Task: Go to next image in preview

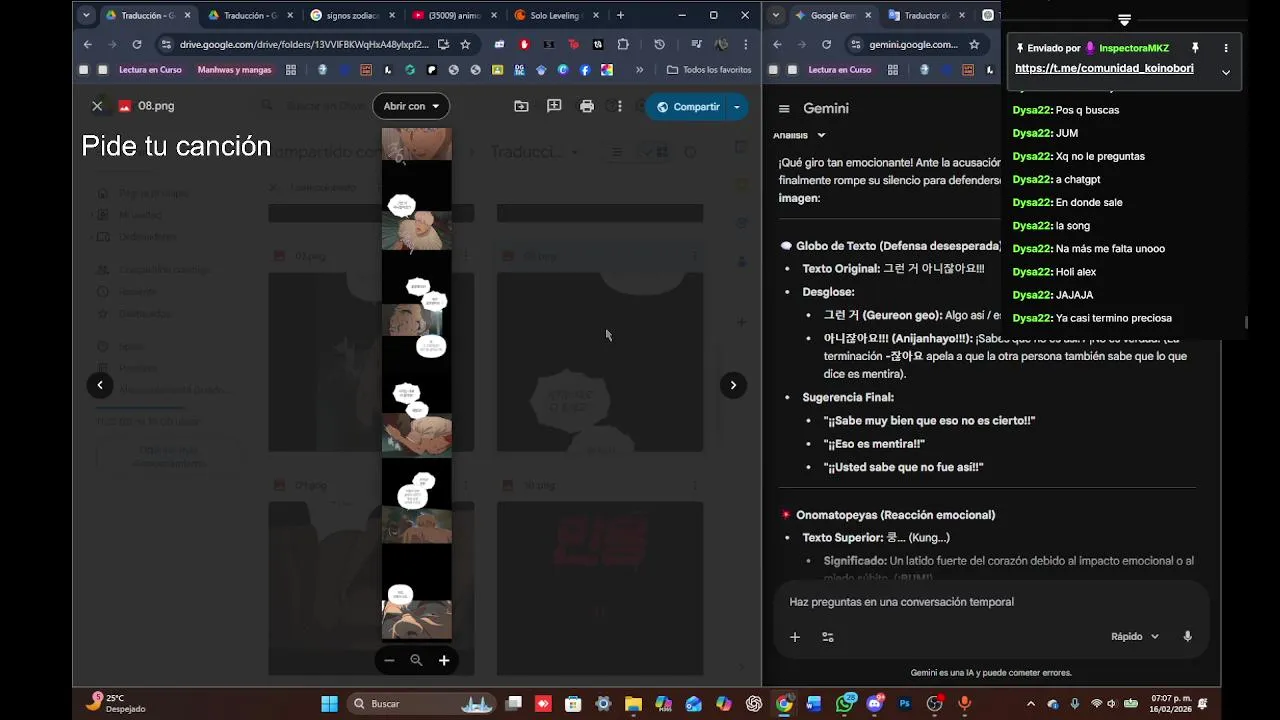Action: (733, 385)
